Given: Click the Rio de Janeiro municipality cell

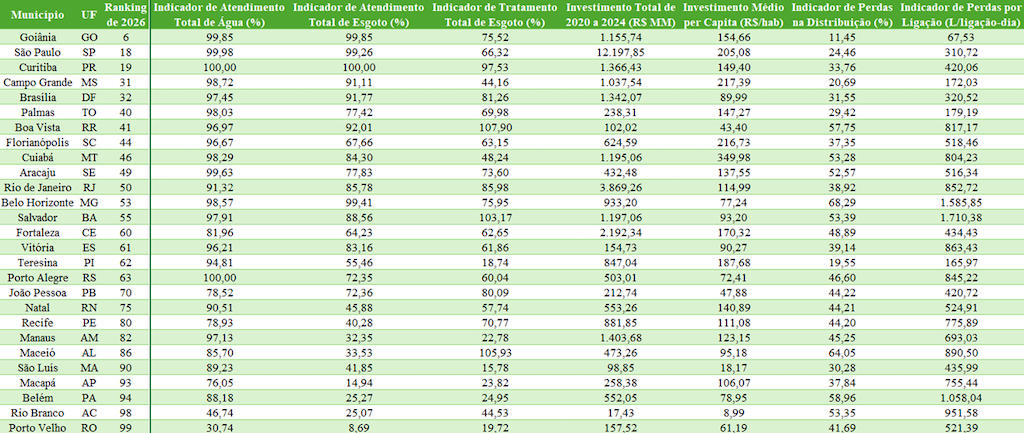Looking at the screenshot, I should click(38, 187).
